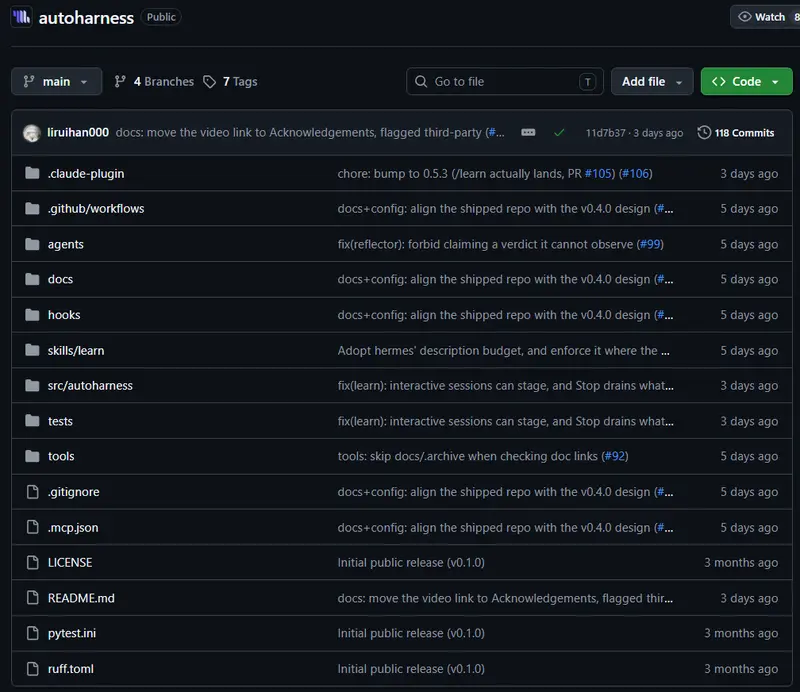The height and width of the screenshot is (692, 800).
Task: Click the README.md file icon
Action: point(33,598)
